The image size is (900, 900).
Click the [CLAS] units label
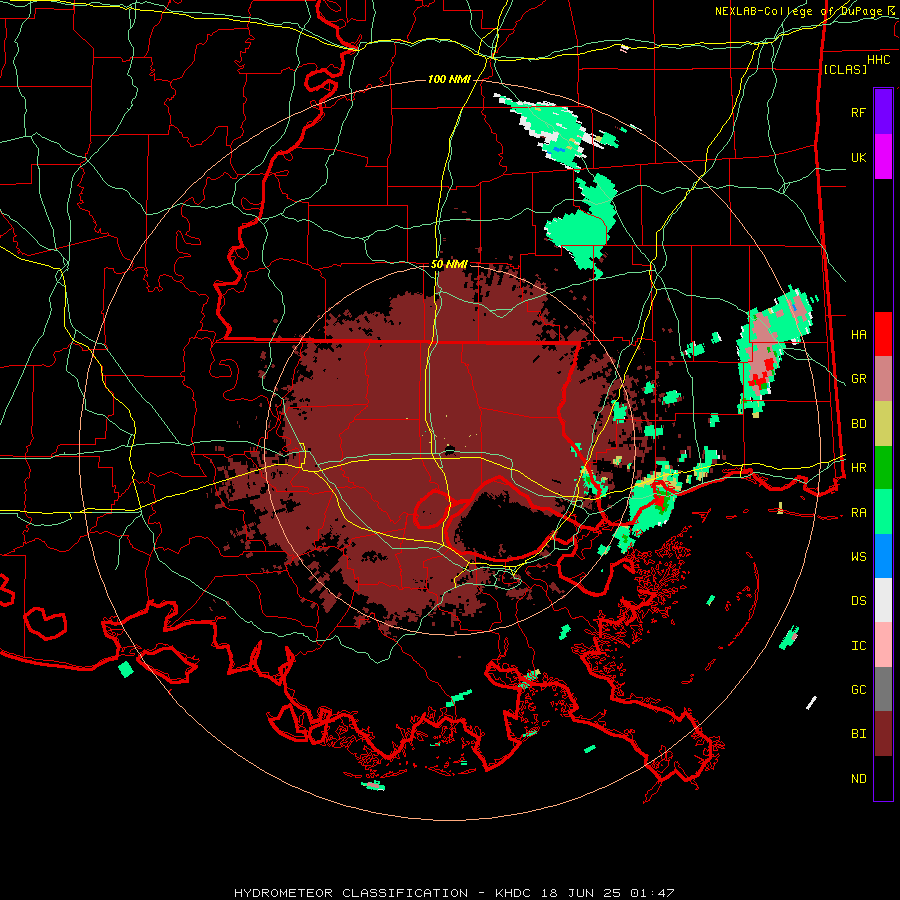tap(845, 70)
